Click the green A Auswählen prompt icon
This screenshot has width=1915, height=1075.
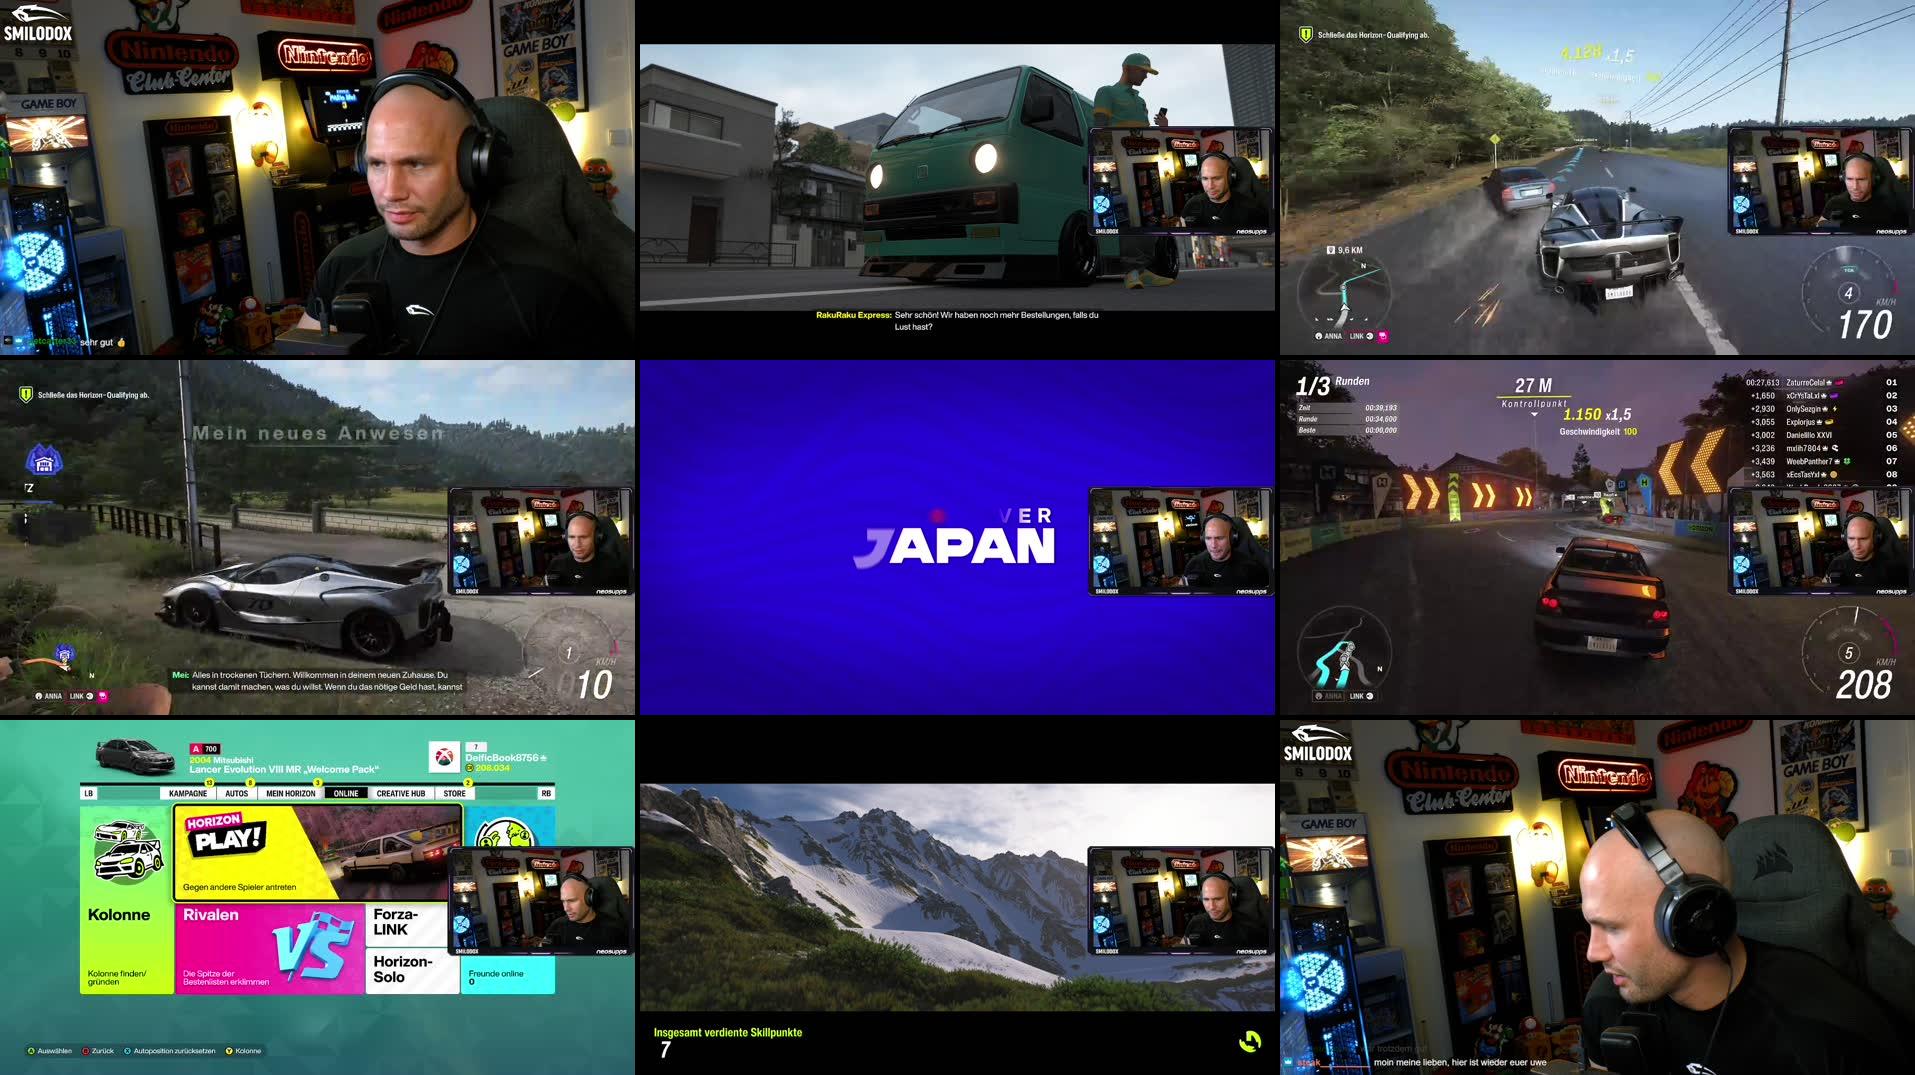pyautogui.click(x=31, y=1051)
